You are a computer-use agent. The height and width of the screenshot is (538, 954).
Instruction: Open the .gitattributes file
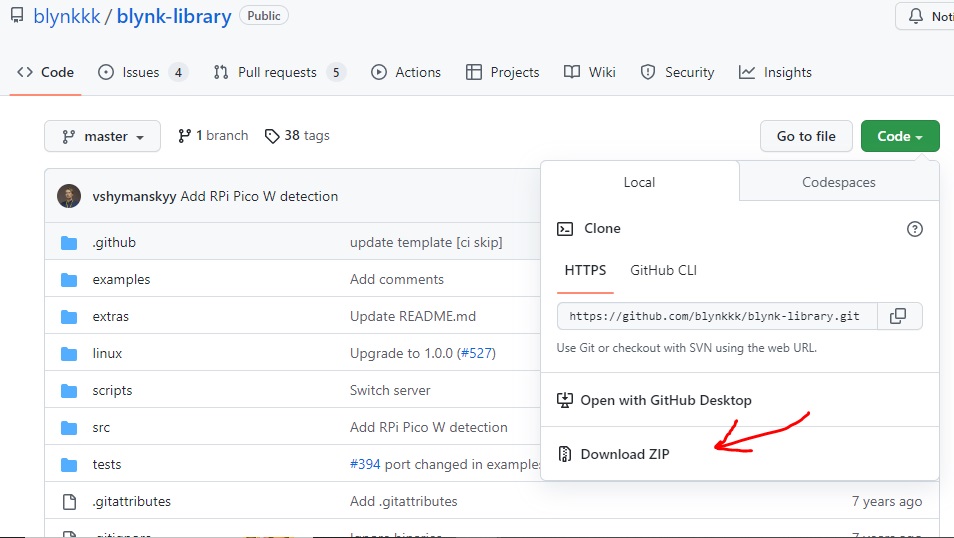click(x=131, y=501)
